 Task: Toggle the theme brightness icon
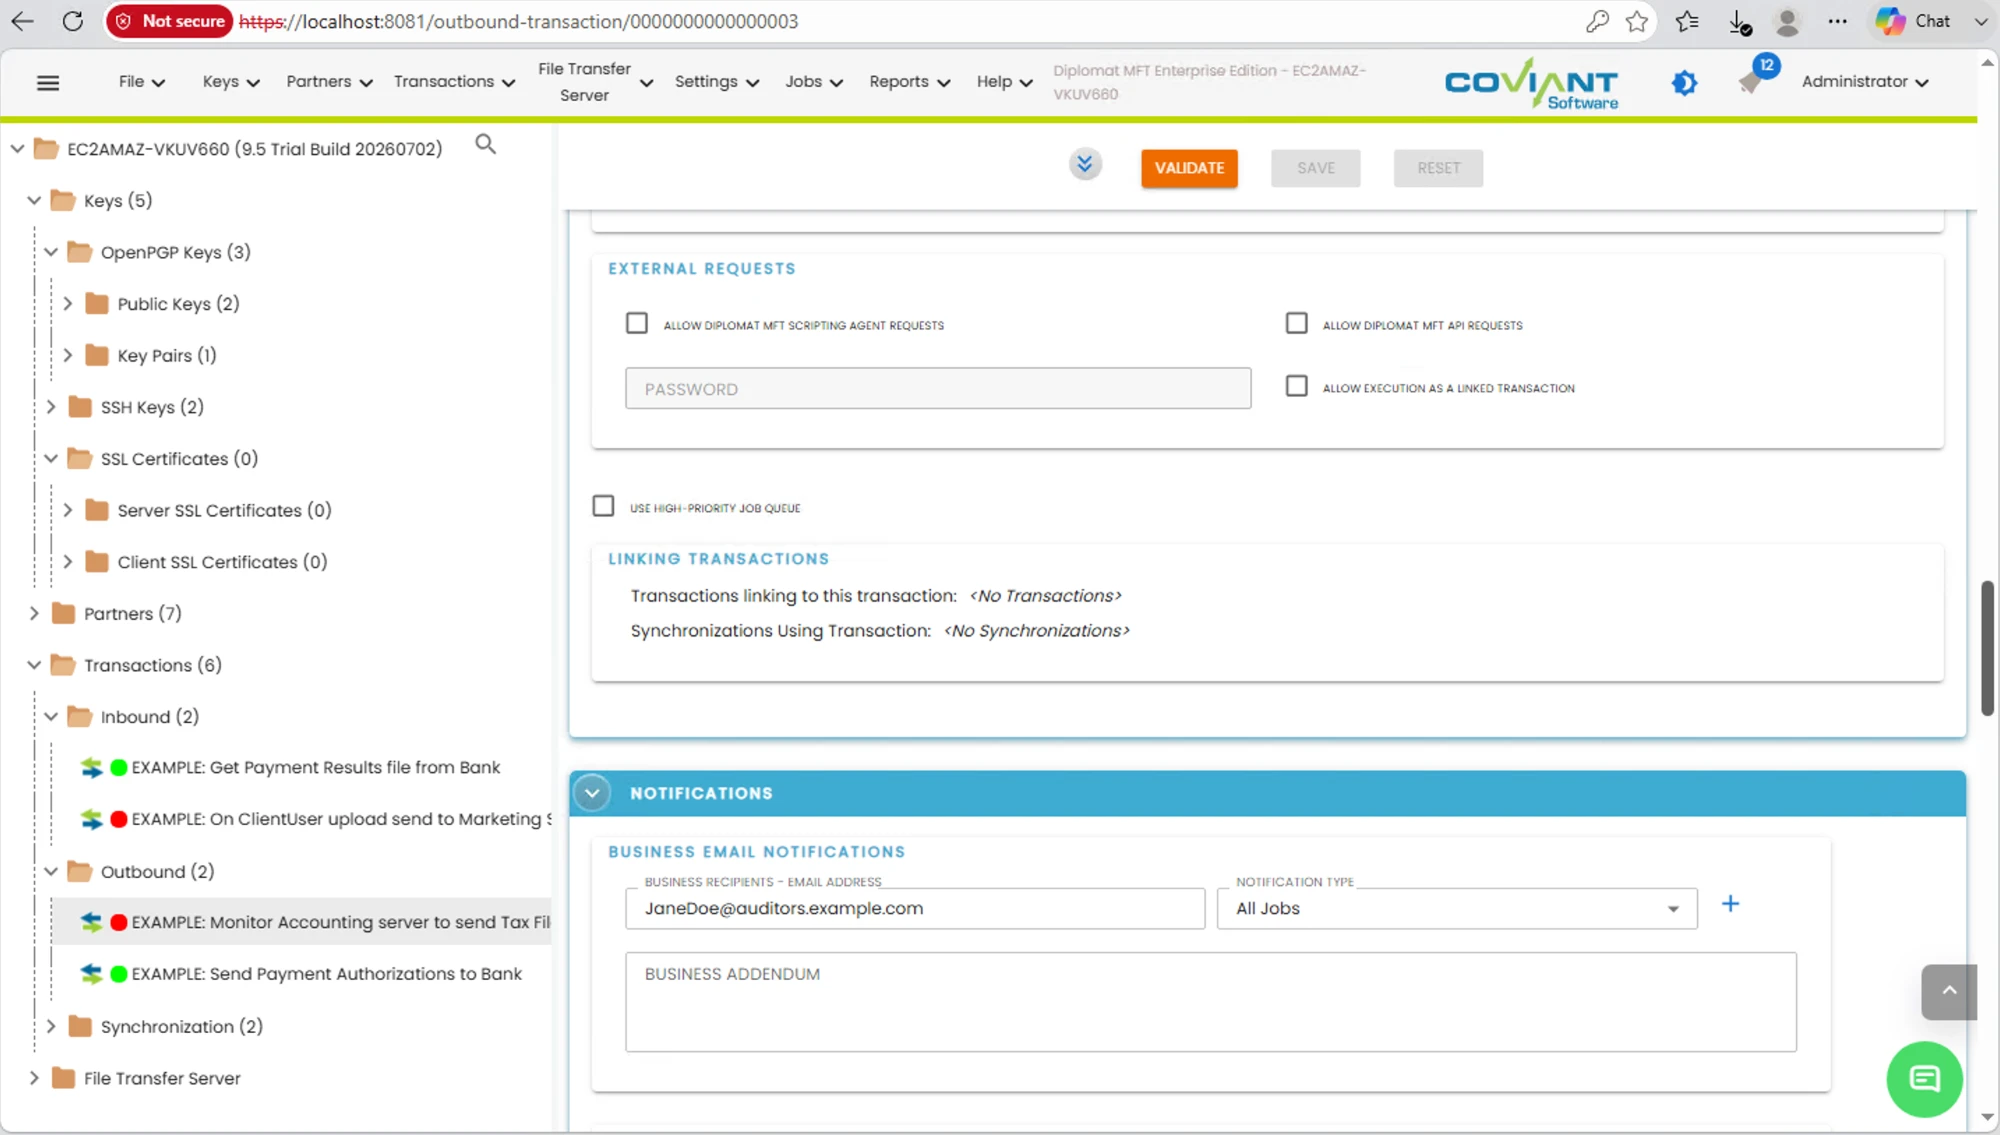[1684, 82]
